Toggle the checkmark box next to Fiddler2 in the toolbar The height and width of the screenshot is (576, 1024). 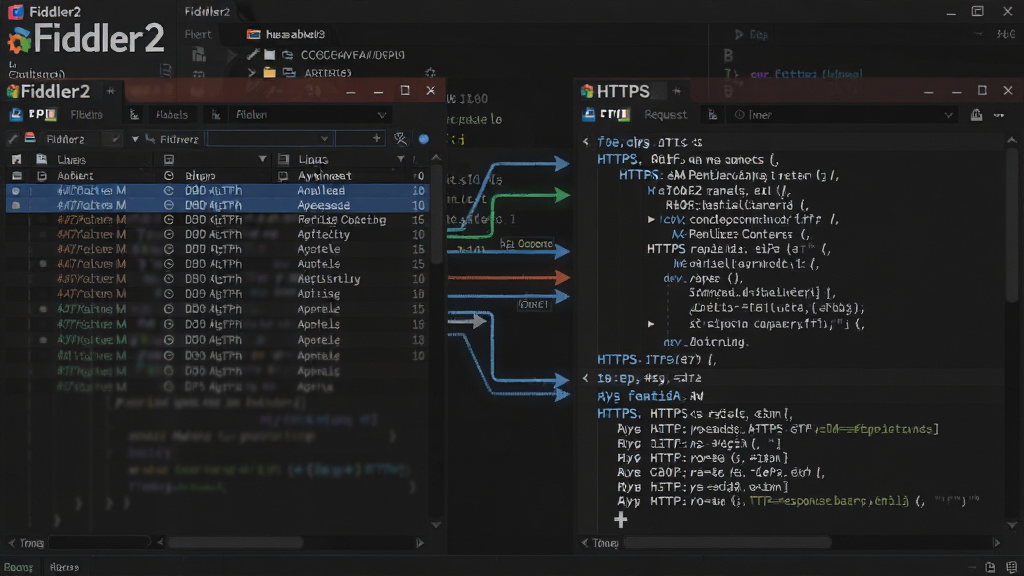[115, 139]
